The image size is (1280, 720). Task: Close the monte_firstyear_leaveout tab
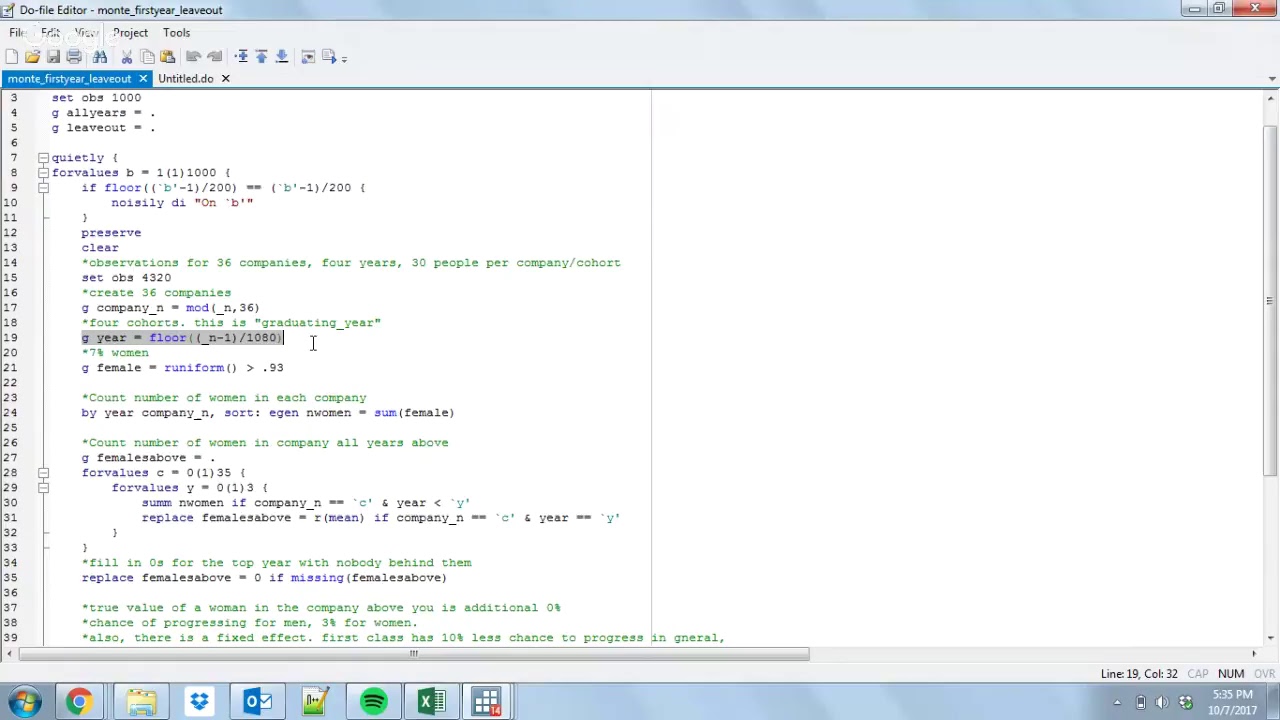pos(143,78)
